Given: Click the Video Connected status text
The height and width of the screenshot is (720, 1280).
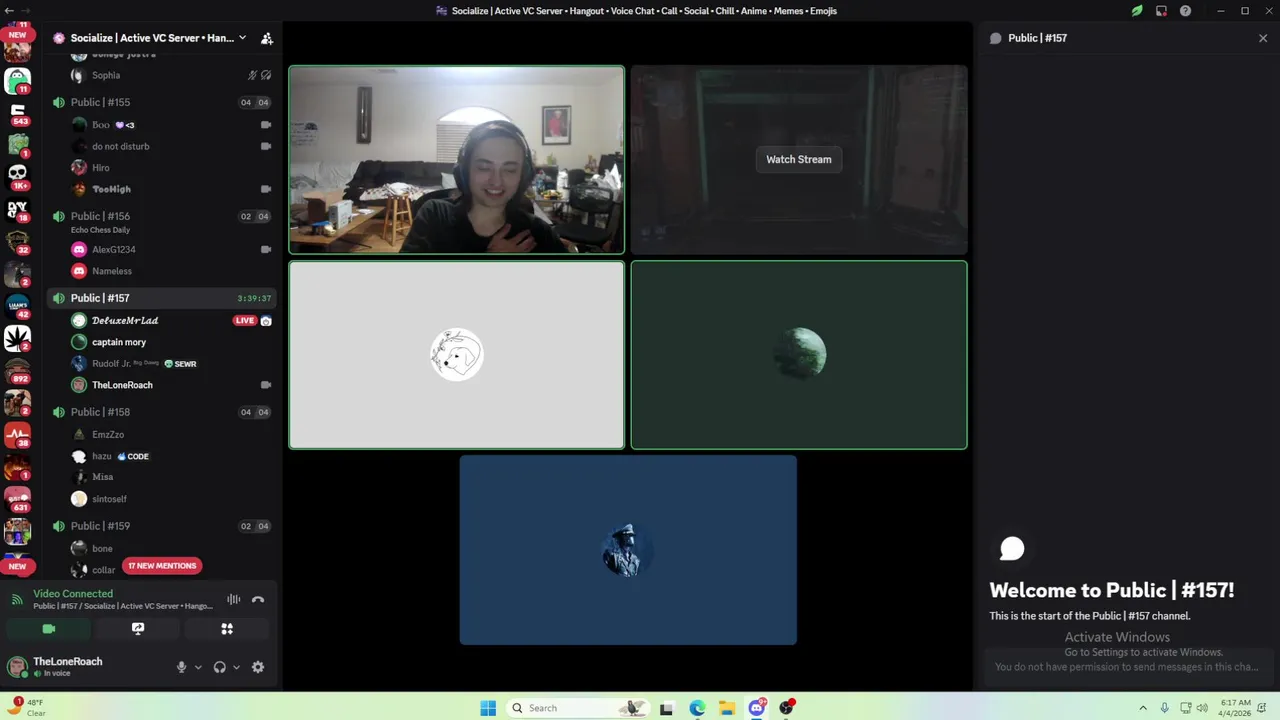Looking at the screenshot, I should (73, 594).
